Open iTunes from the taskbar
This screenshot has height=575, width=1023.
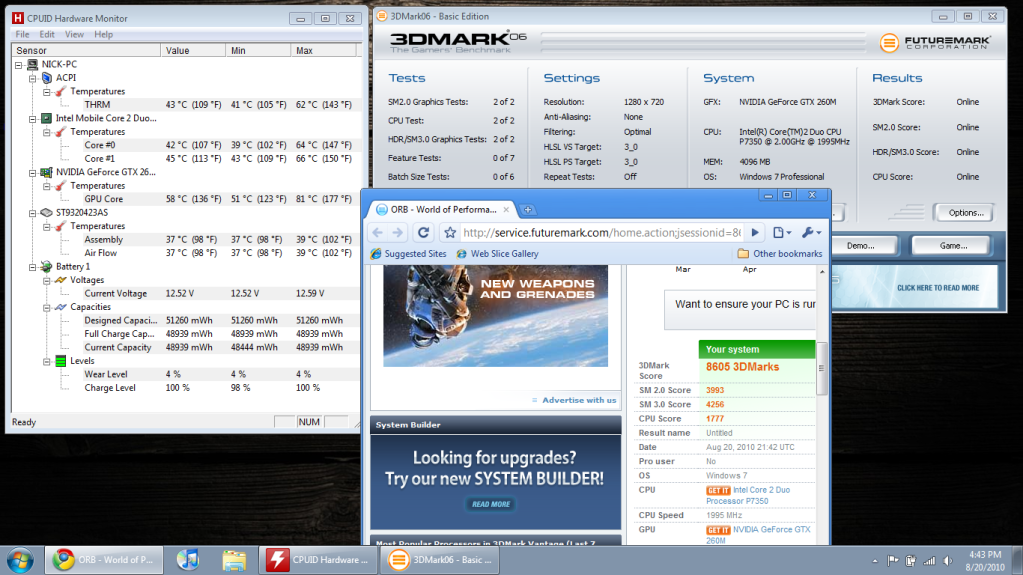click(x=189, y=560)
